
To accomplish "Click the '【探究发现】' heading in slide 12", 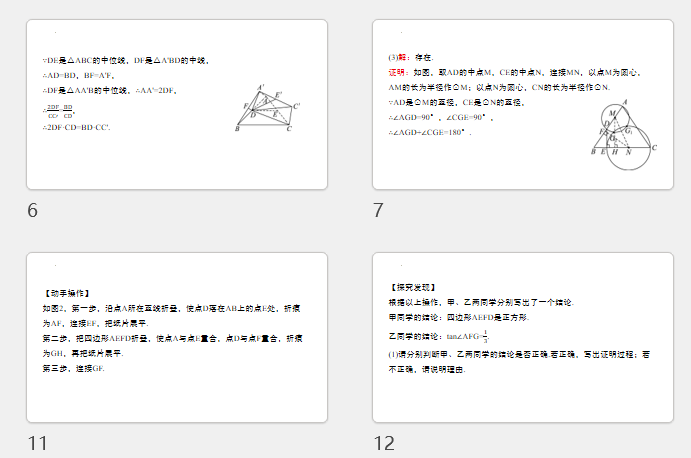I will coord(410,287).
